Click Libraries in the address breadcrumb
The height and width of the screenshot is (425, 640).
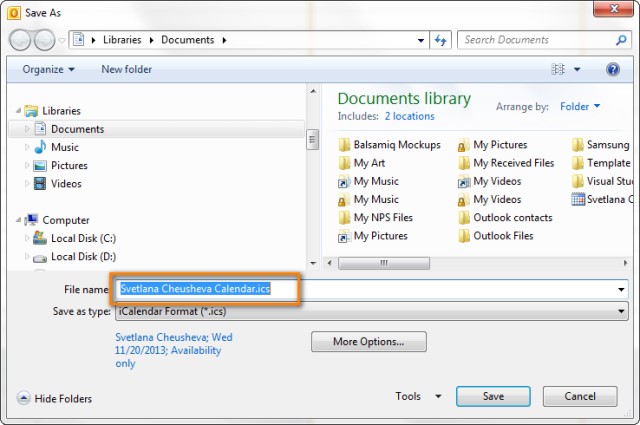[x=122, y=40]
